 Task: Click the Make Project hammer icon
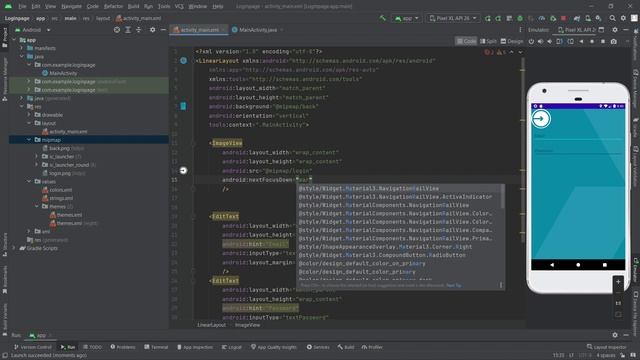tap(382, 18)
